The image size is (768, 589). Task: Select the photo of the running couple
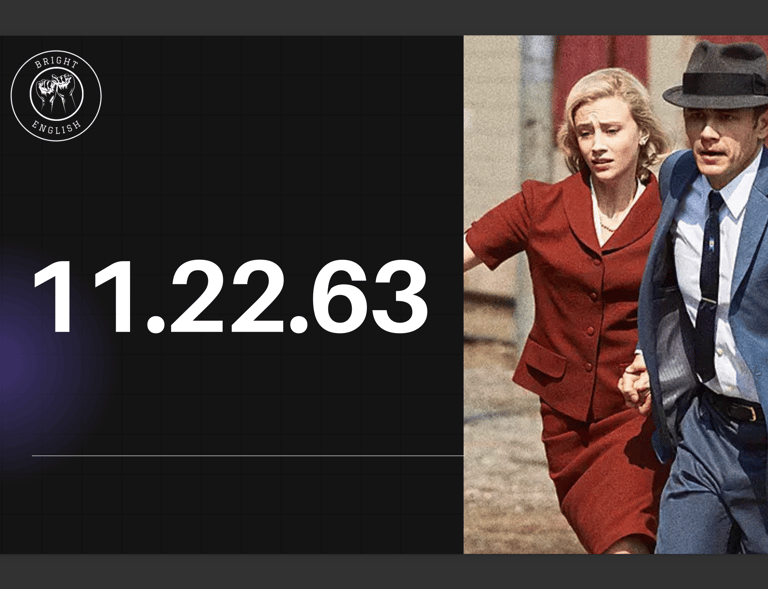coord(616,294)
